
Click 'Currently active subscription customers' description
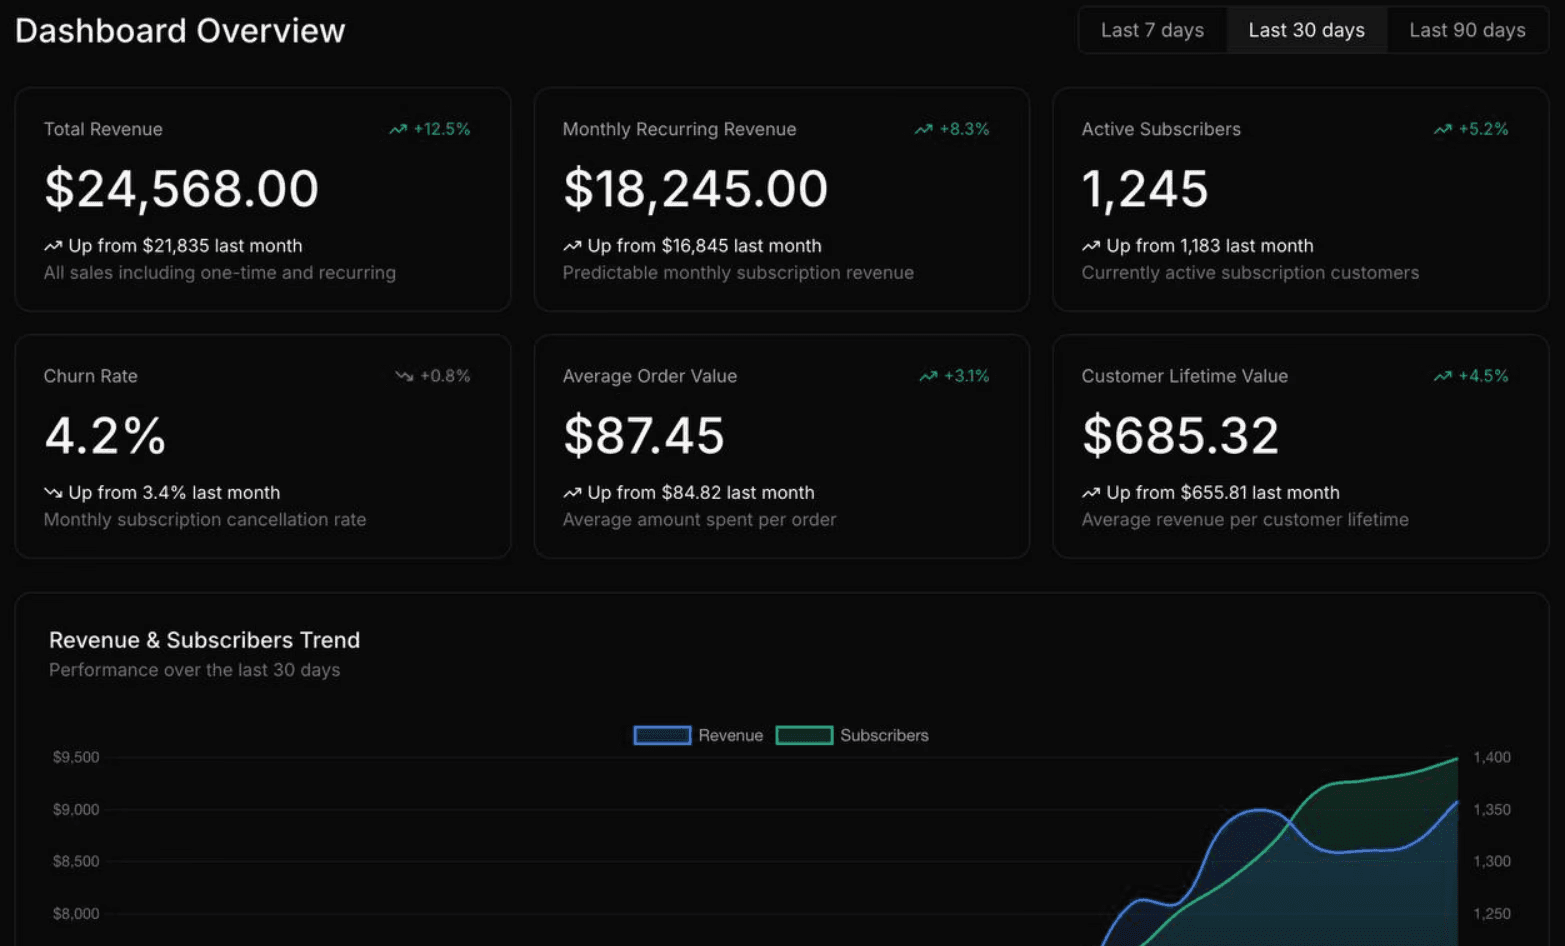(1250, 273)
